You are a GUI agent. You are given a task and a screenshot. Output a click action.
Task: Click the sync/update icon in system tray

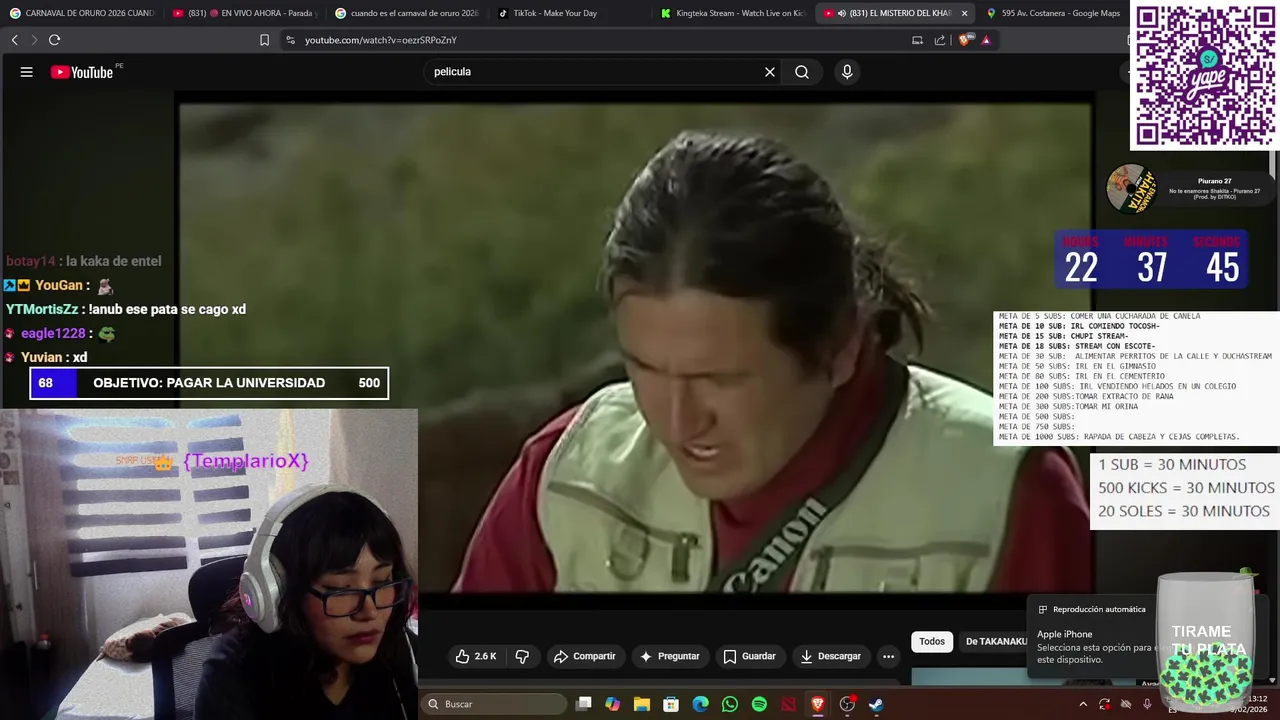click(x=1104, y=704)
